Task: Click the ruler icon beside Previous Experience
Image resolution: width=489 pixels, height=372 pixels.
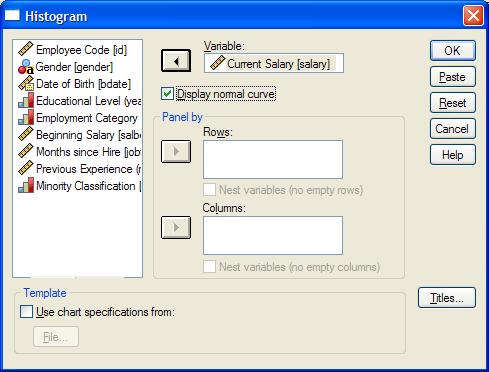Action: [x=26, y=168]
